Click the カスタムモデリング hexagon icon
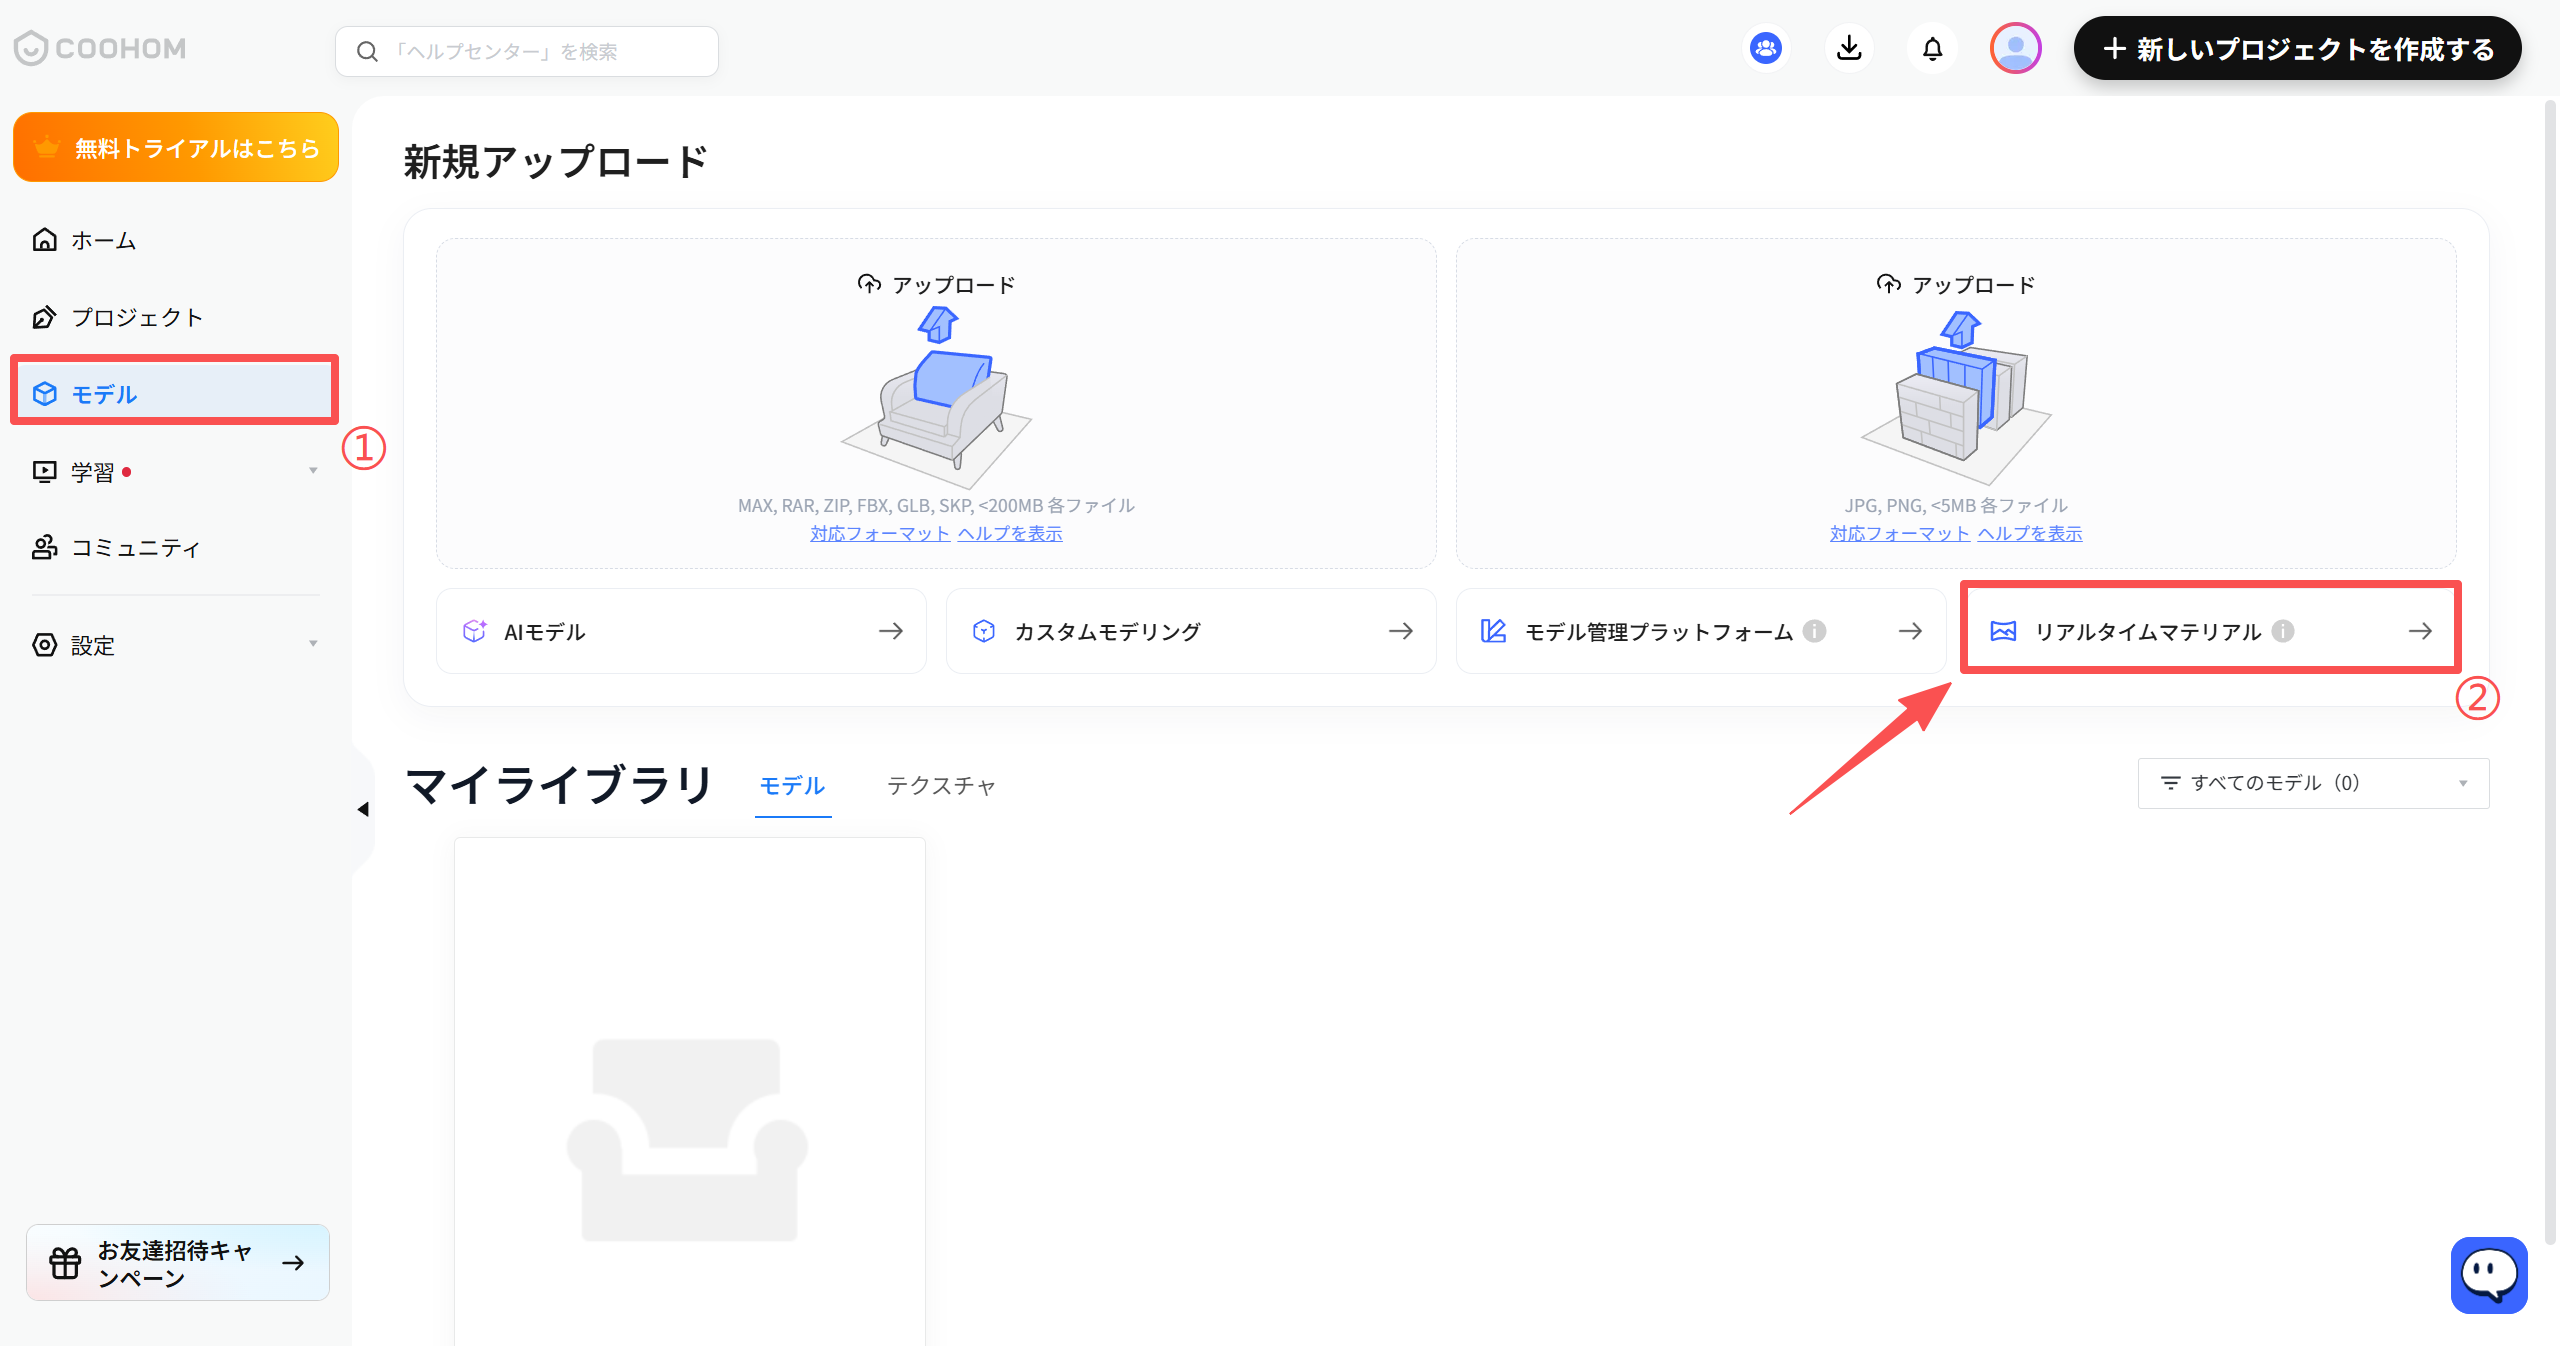Viewport: 2560px width, 1346px height. pos(984,631)
